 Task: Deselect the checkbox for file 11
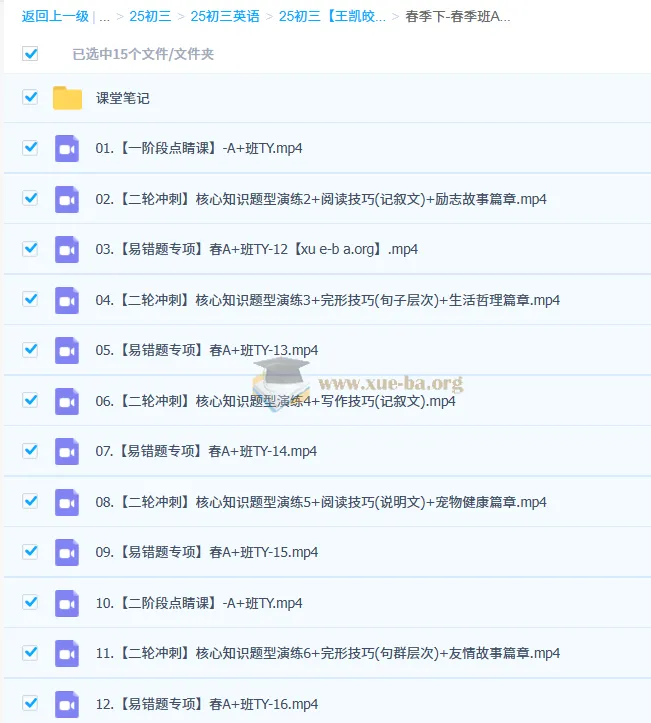click(x=30, y=653)
